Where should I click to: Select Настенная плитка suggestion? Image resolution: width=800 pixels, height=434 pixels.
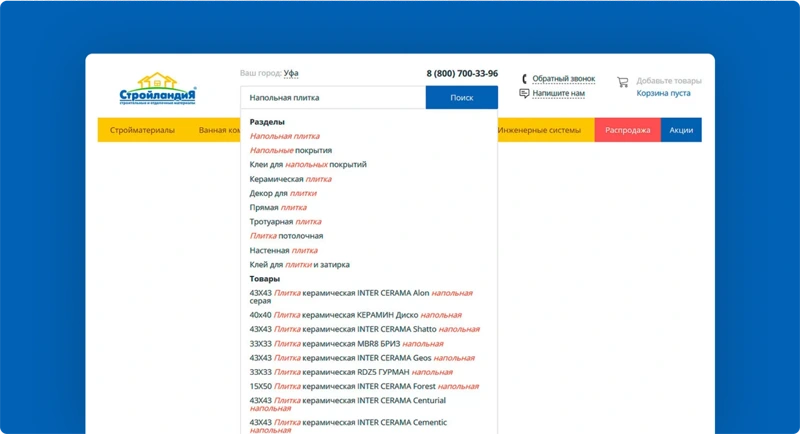pos(284,250)
